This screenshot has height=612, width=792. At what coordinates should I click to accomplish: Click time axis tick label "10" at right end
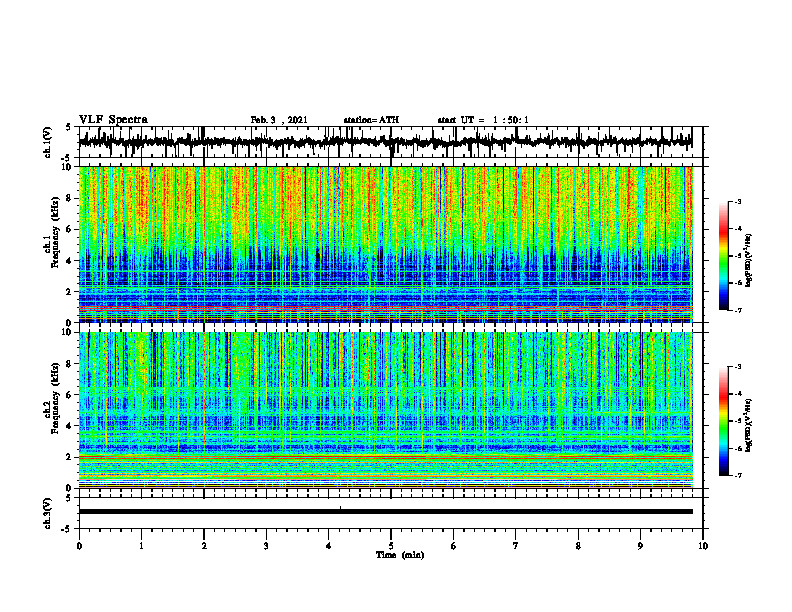coord(703,546)
